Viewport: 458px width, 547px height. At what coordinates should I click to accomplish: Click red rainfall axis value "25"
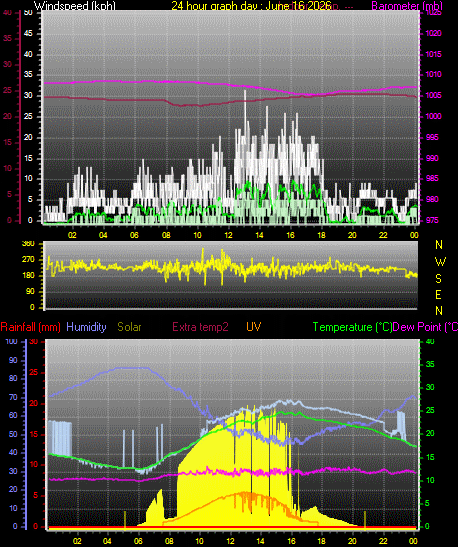pos(33,373)
